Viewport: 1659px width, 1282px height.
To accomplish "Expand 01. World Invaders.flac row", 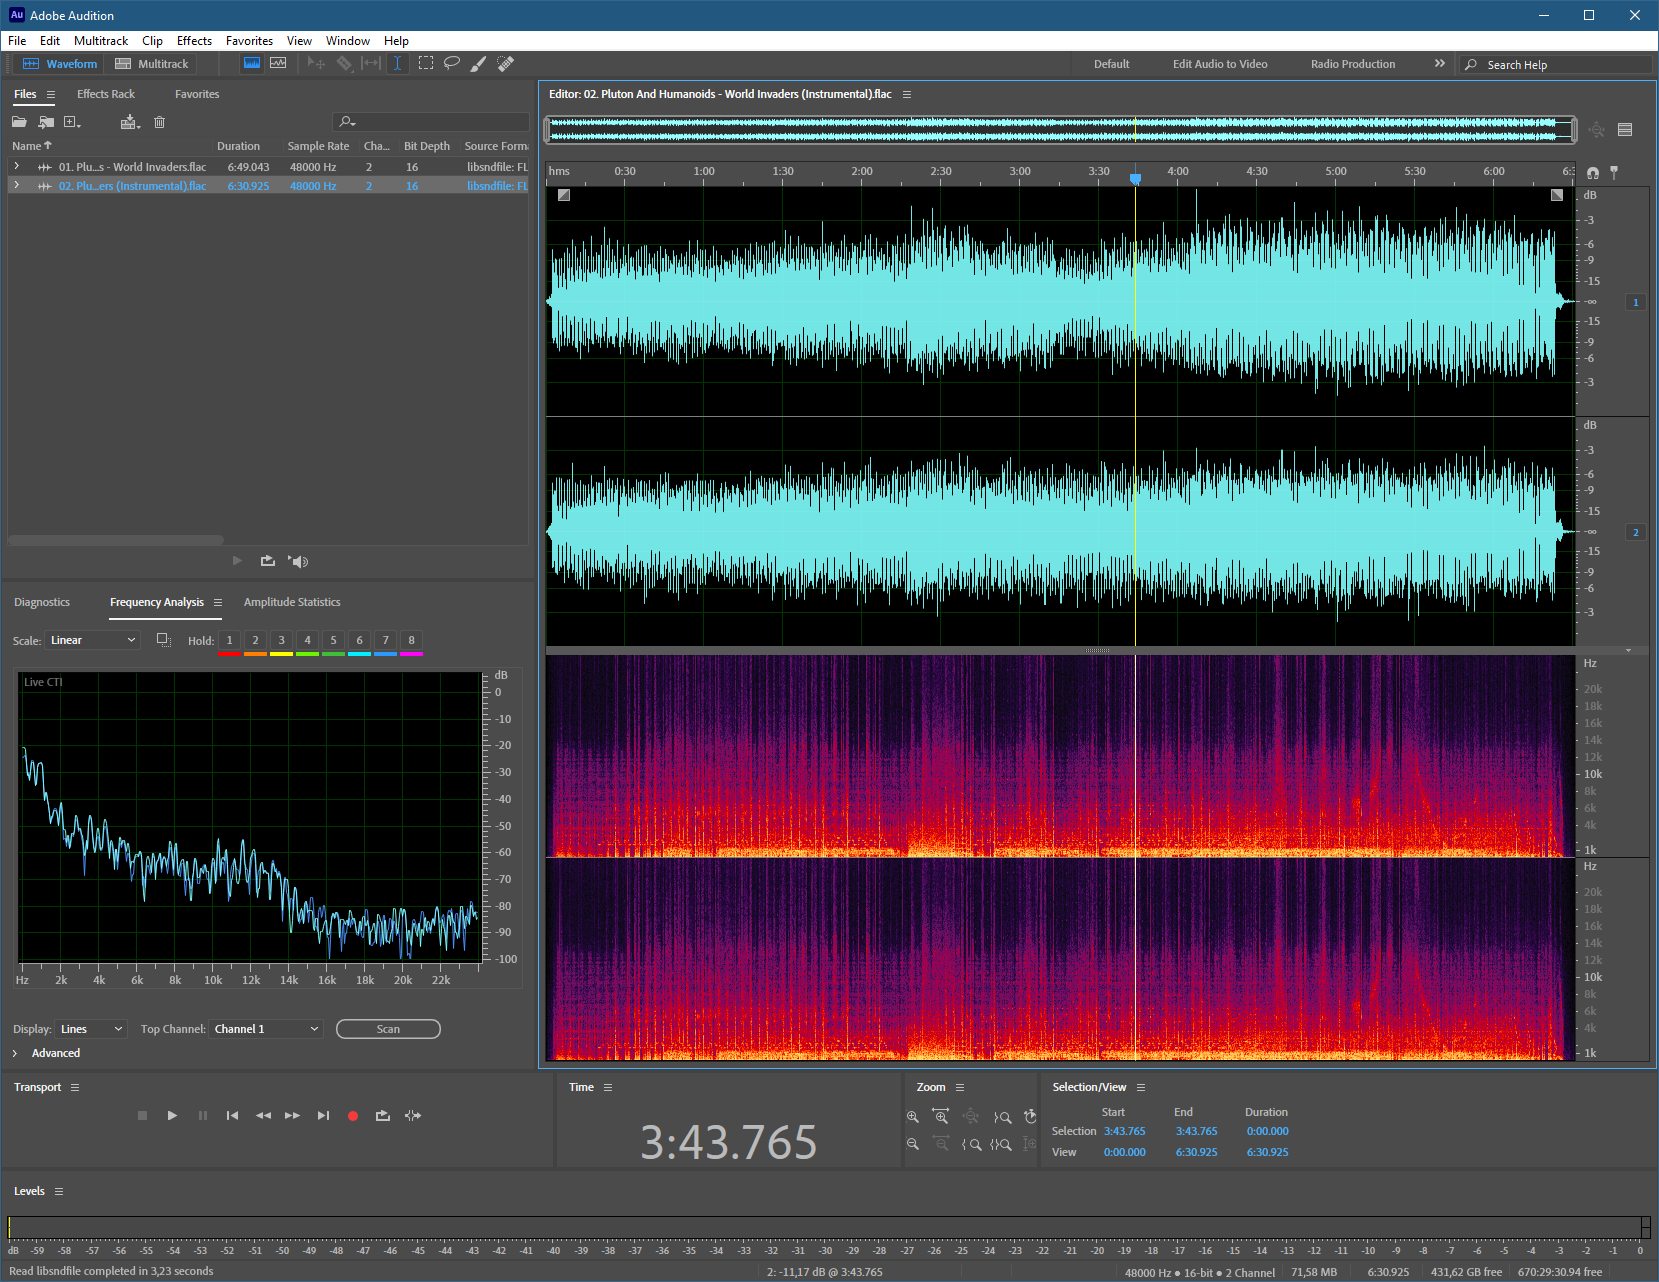I will [16, 166].
